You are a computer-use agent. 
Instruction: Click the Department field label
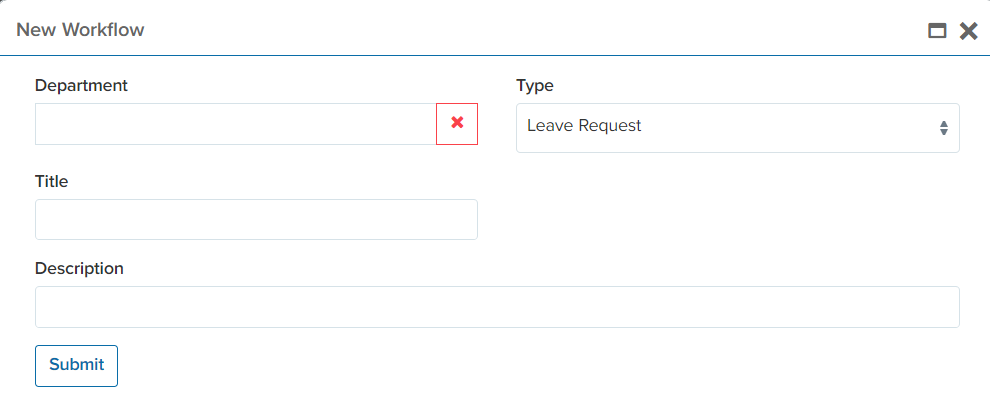click(x=81, y=85)
